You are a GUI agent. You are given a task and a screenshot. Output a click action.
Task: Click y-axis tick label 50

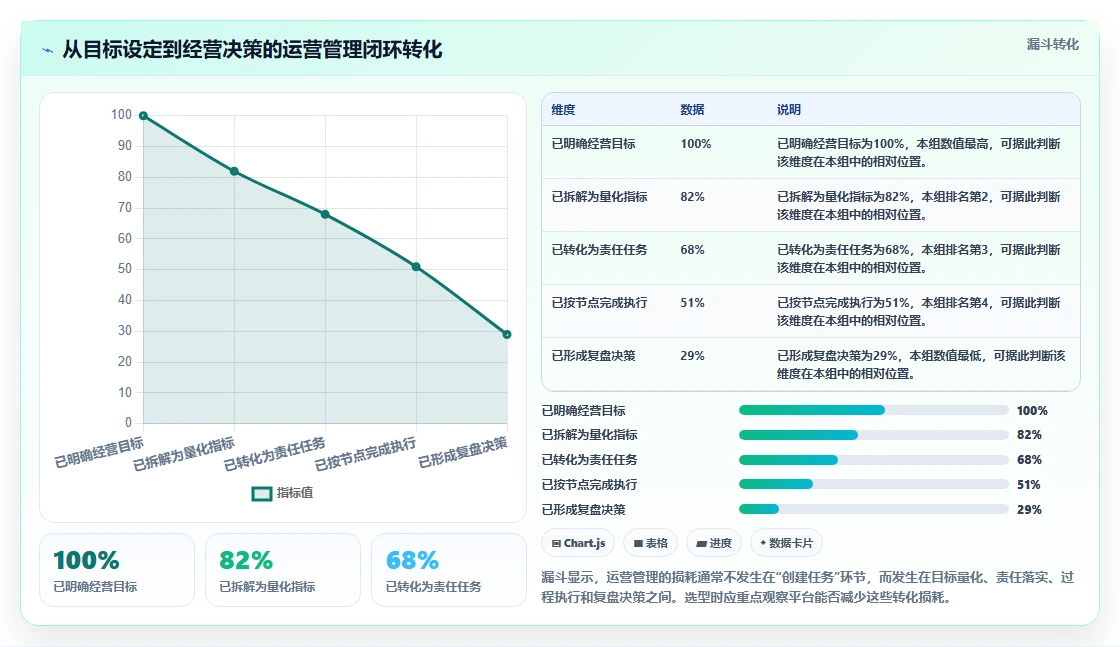[x=125, y=269]
